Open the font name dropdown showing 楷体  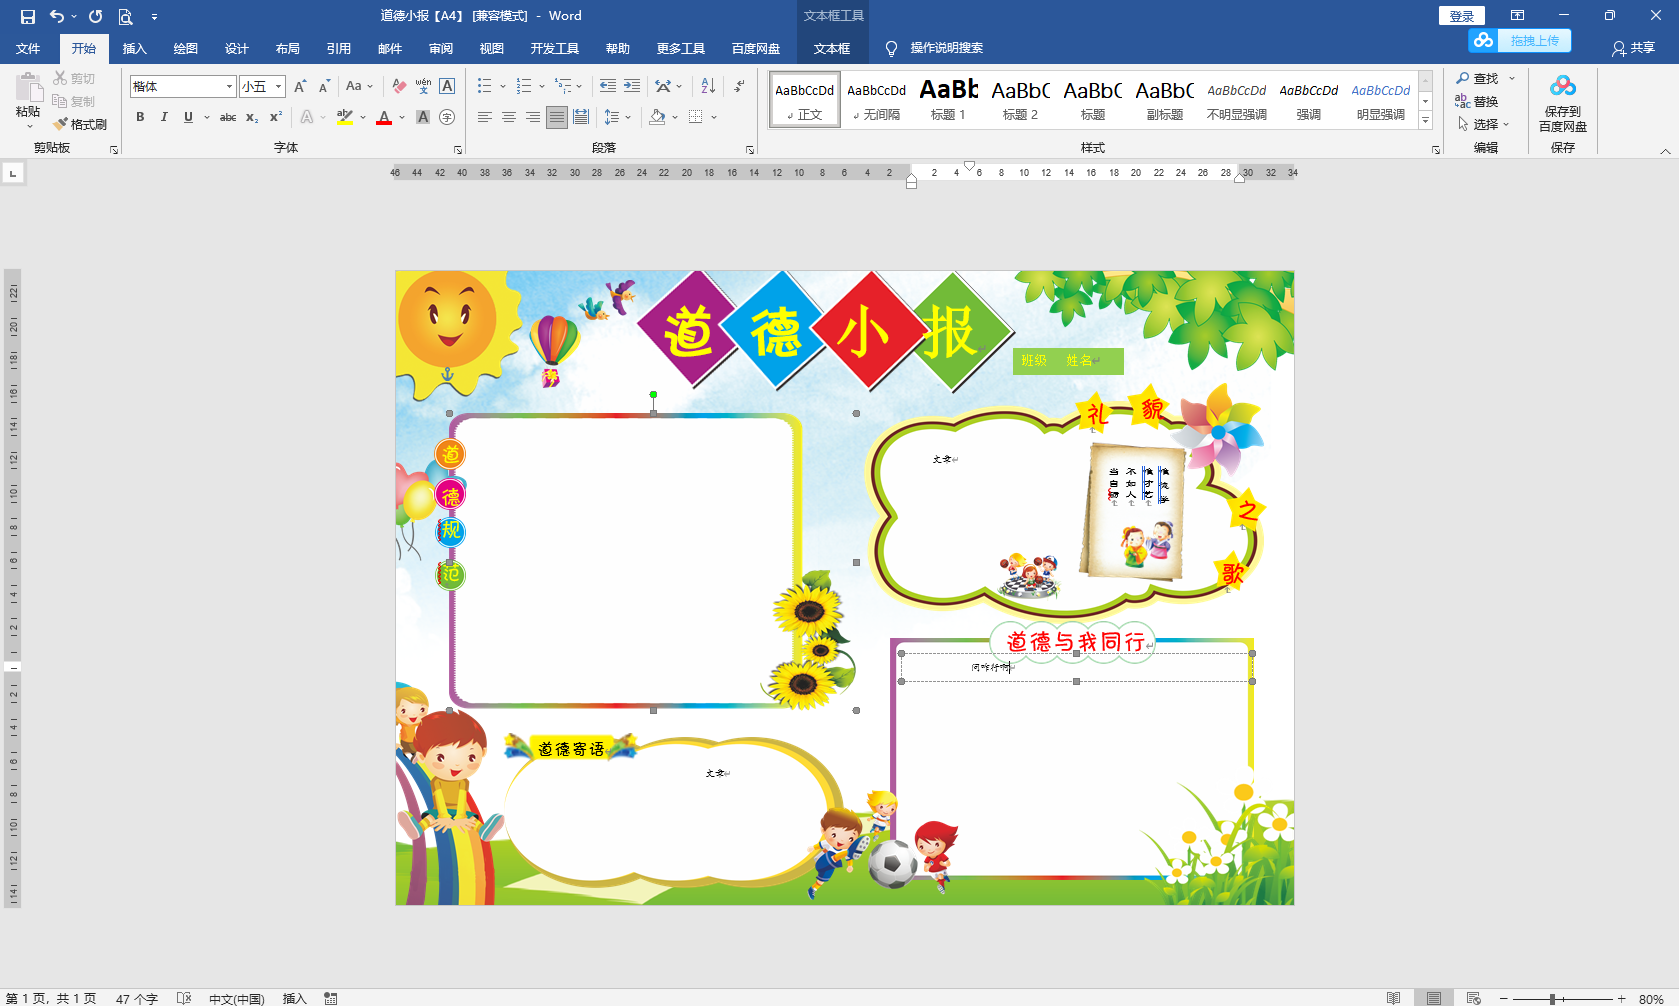pyautogui.click(x=229, y=86)
